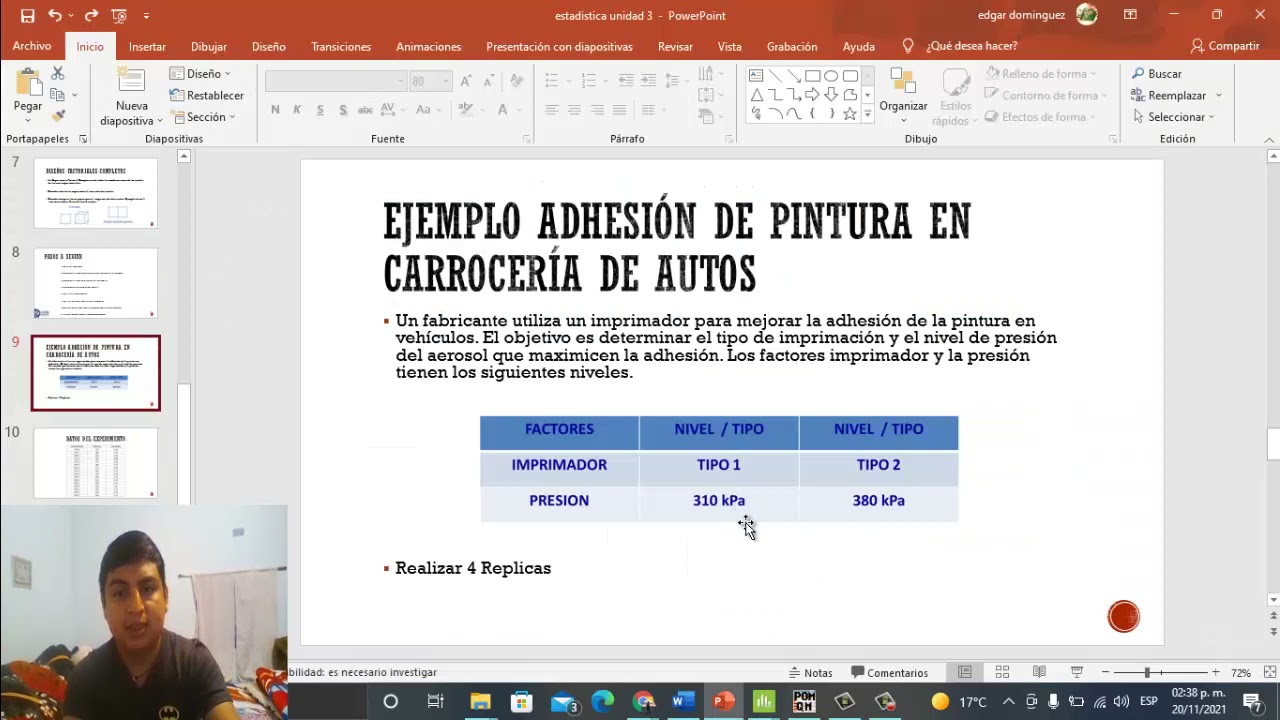
Task: Open Microsoft Edge from the taskbar
Action: 602,702
